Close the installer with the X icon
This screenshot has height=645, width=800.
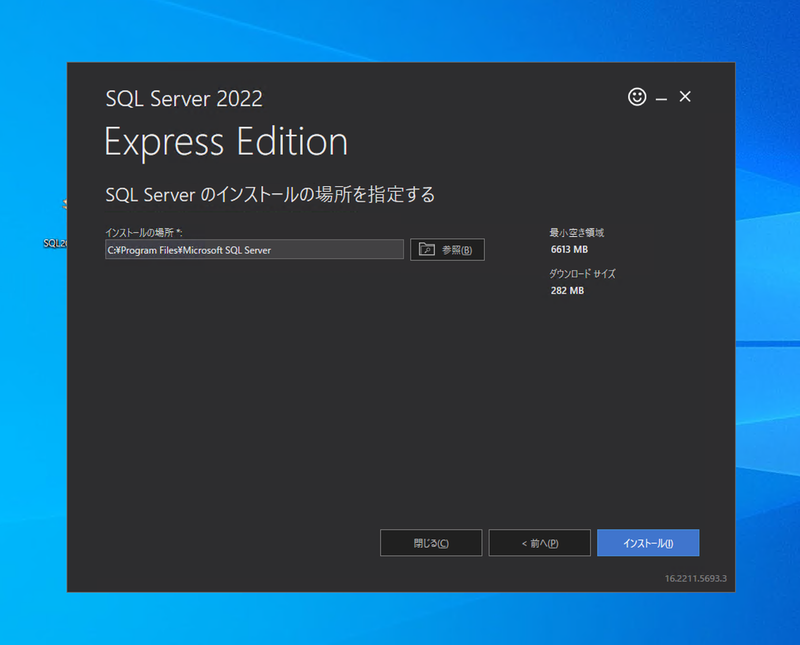click(685, 96)
